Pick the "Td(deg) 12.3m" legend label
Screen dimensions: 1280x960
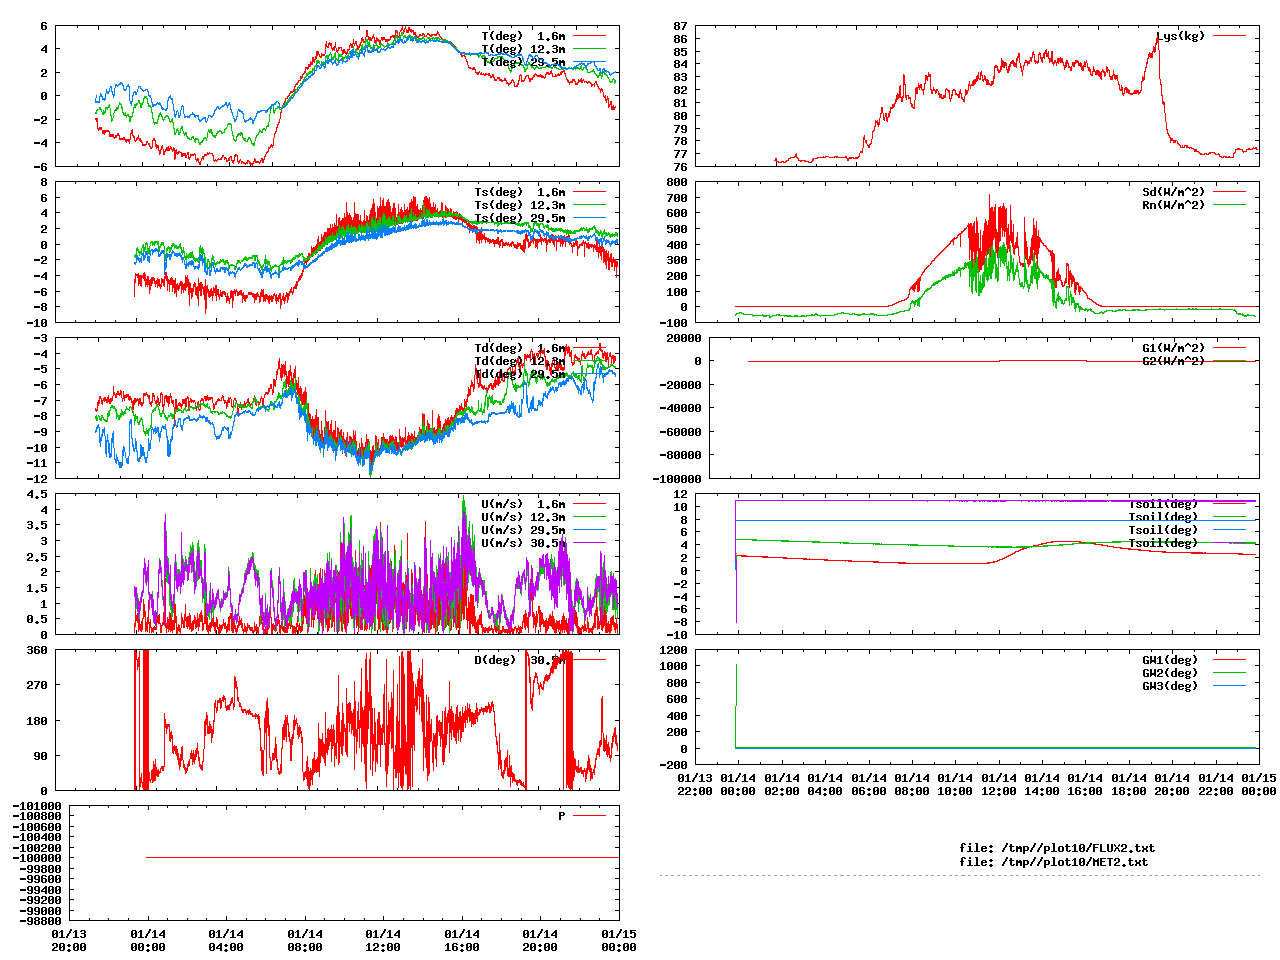pyautogui.click(x=519, y=361)
